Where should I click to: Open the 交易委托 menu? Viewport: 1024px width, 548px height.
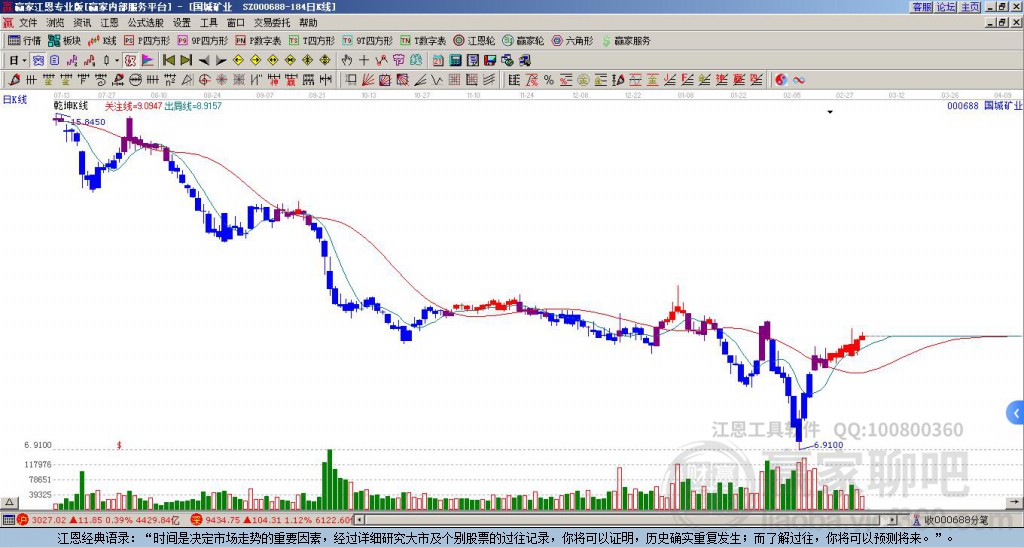tap(272, 23)
